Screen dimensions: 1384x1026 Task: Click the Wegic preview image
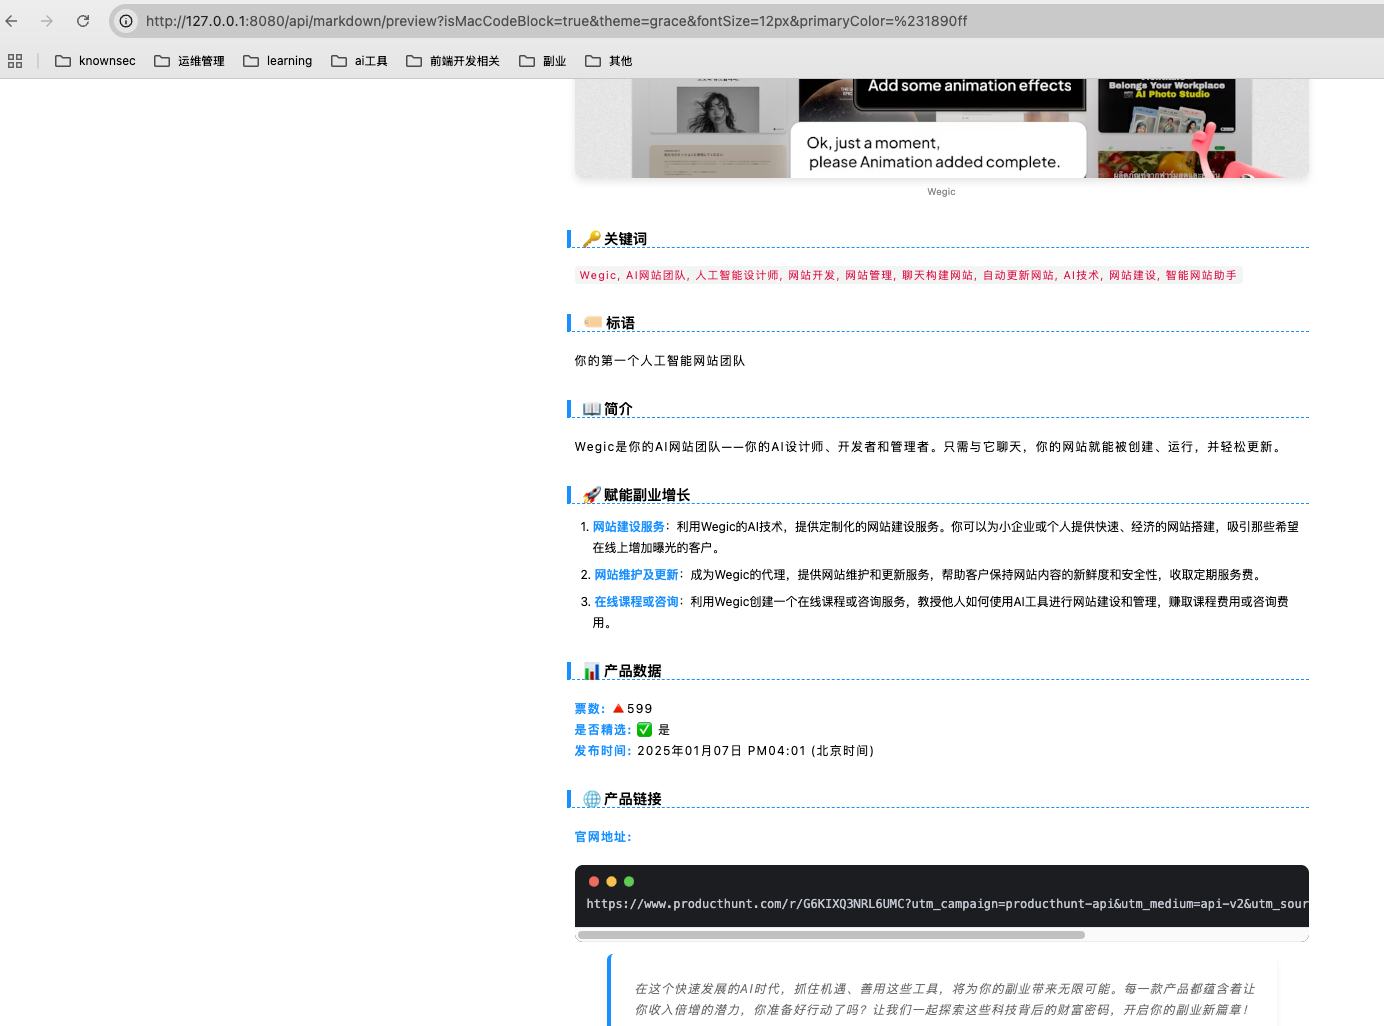(941, 128)
